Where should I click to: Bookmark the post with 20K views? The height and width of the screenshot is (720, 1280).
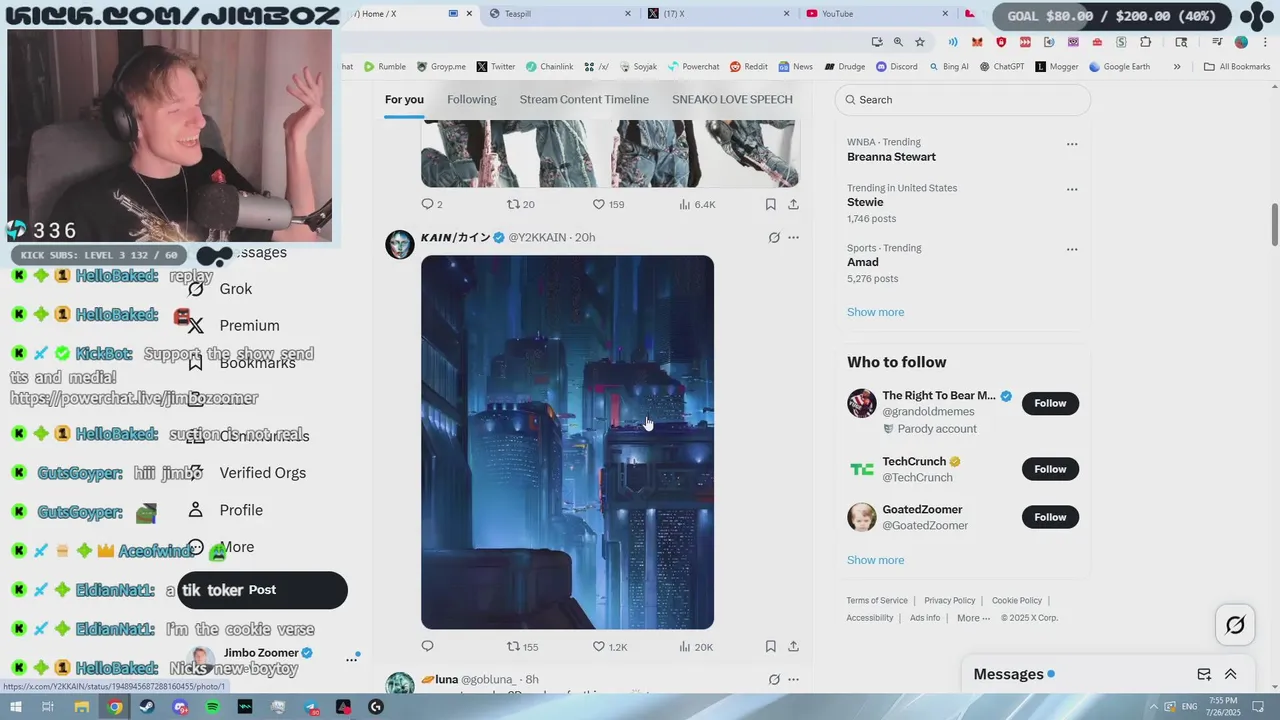(770, 647)
